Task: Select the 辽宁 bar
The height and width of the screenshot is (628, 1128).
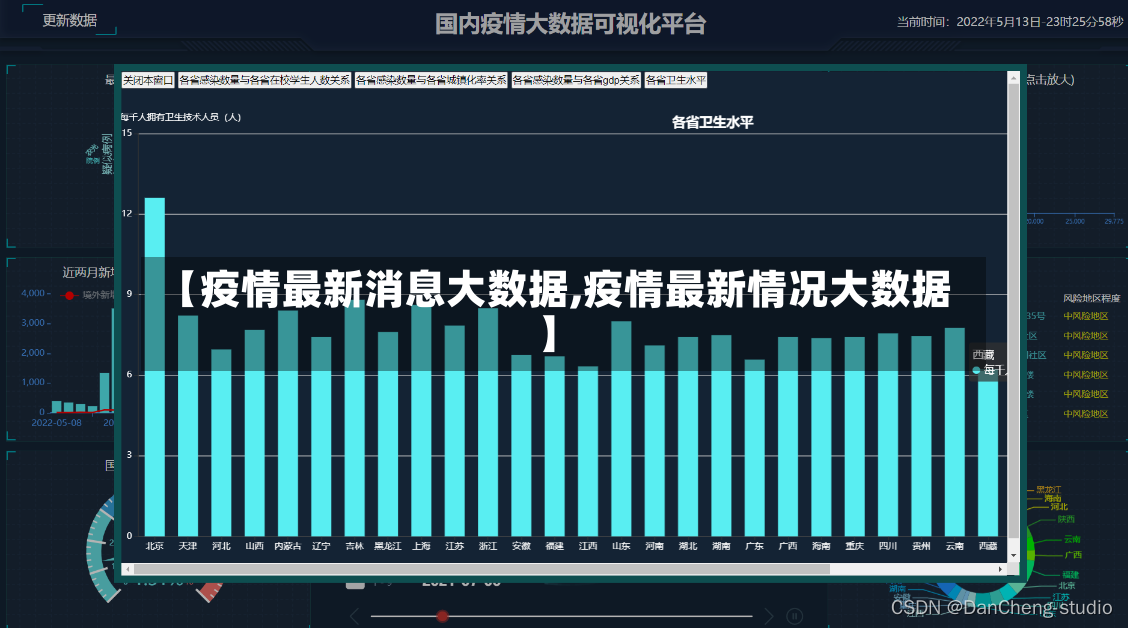Action: 321,437
